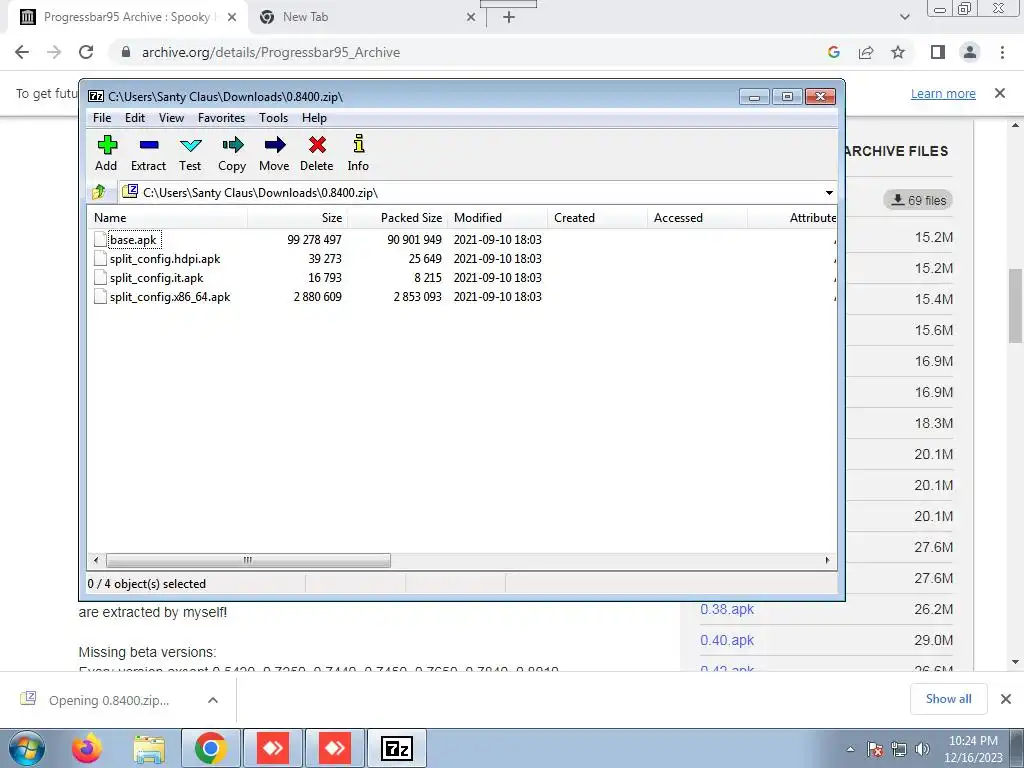
Task: Open the Help menu
Action: 314,118
